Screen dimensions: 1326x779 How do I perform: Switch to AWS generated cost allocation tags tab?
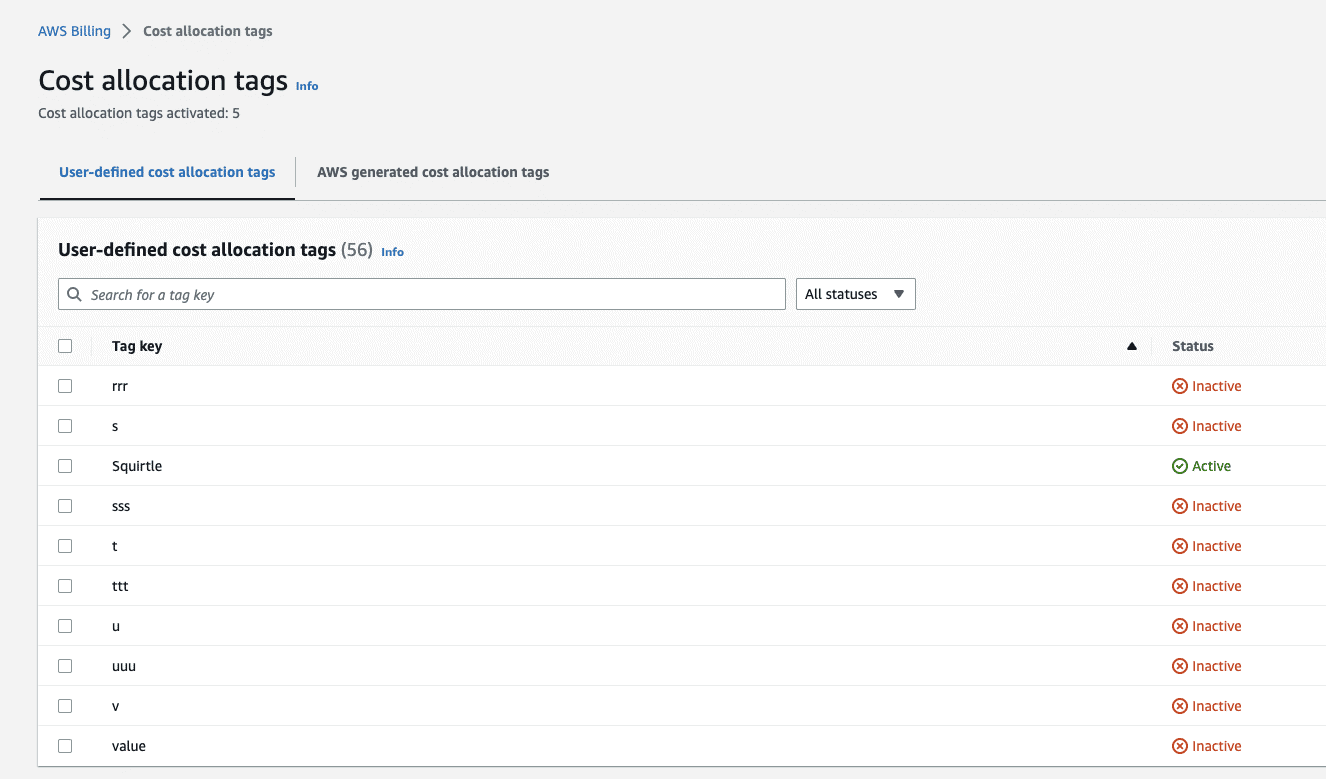pos(433,172)
